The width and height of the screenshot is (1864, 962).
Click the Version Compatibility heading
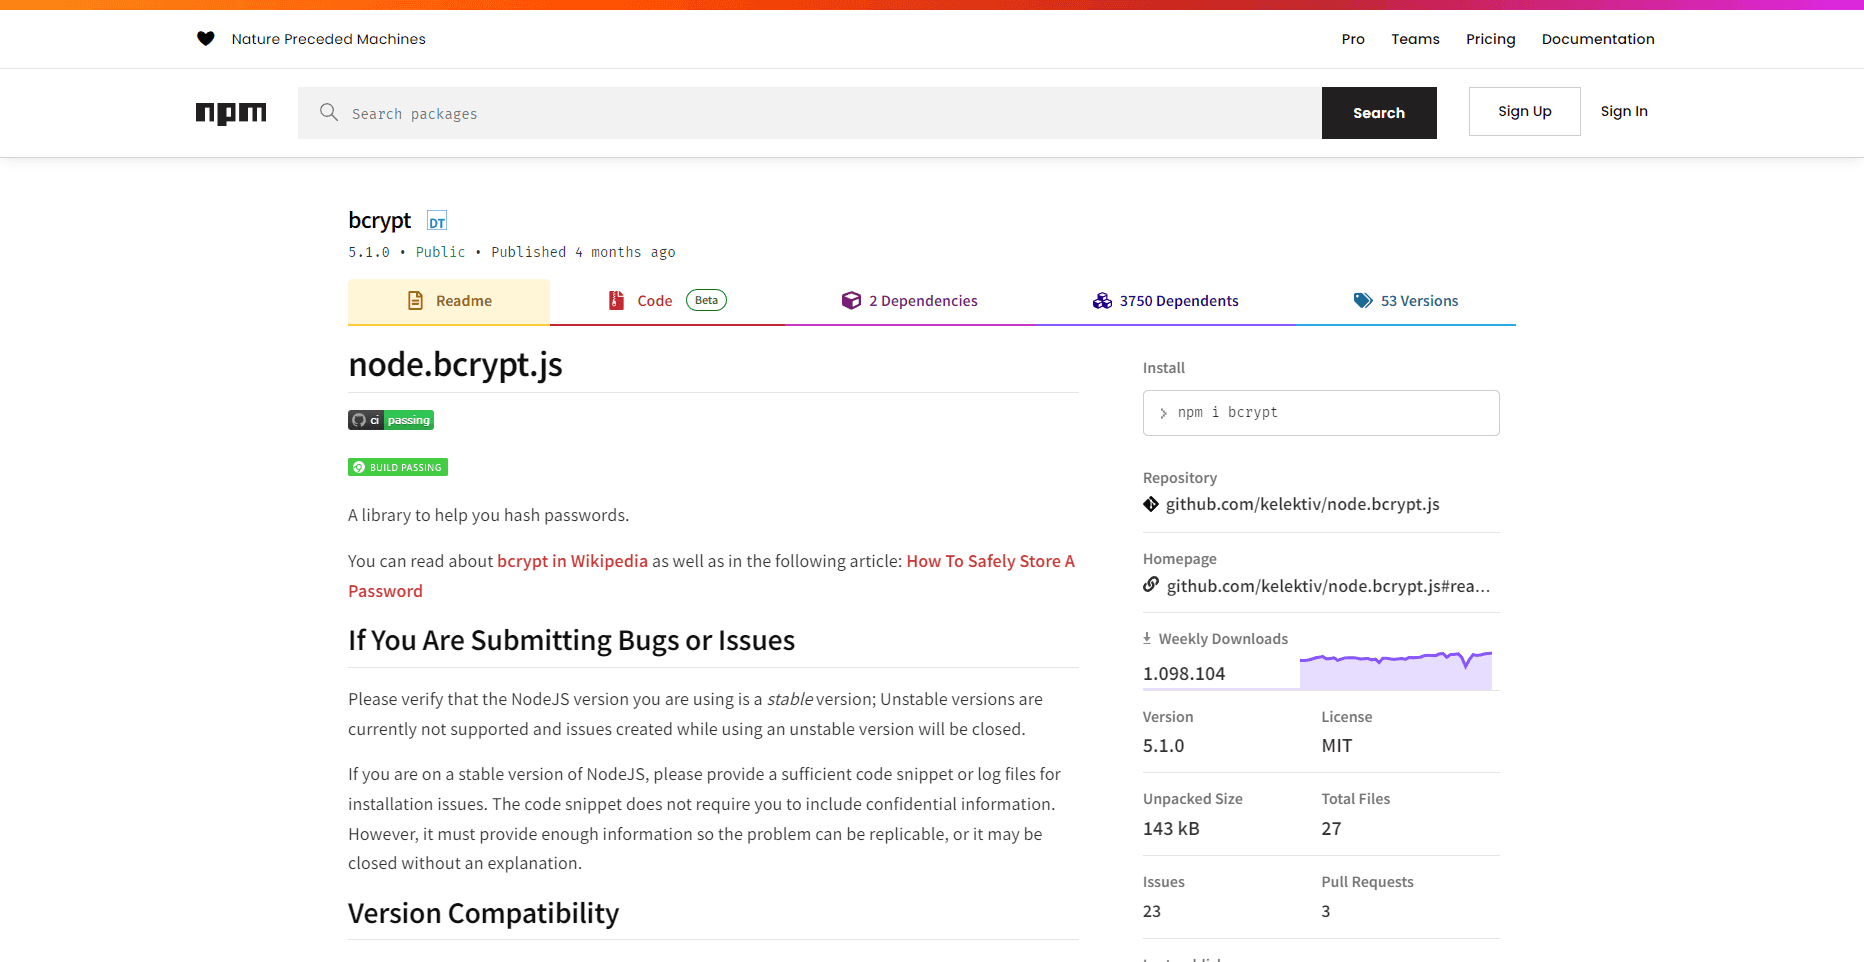[483, 914]
